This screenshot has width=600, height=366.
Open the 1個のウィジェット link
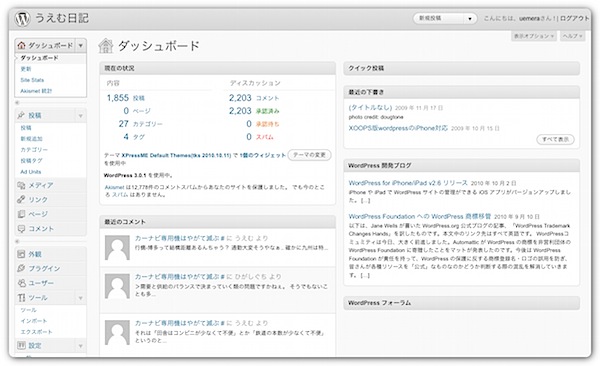pyautogui.click(x=262, y=155)
